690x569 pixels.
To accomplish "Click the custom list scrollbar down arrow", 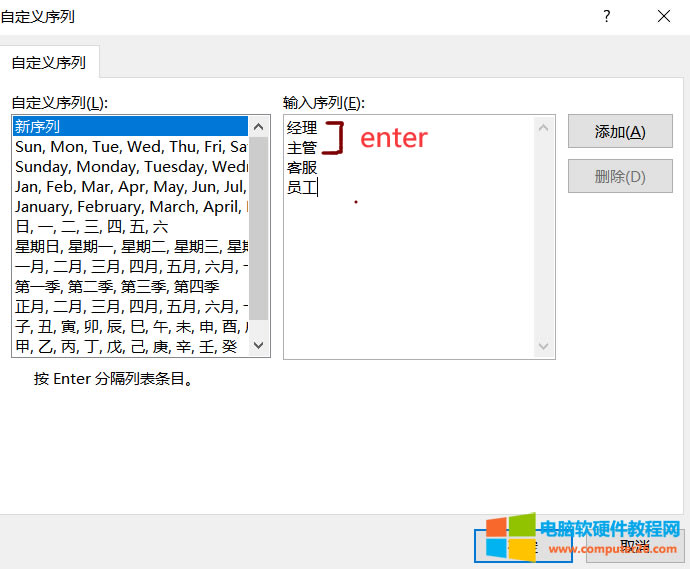I will click(259, 346).
